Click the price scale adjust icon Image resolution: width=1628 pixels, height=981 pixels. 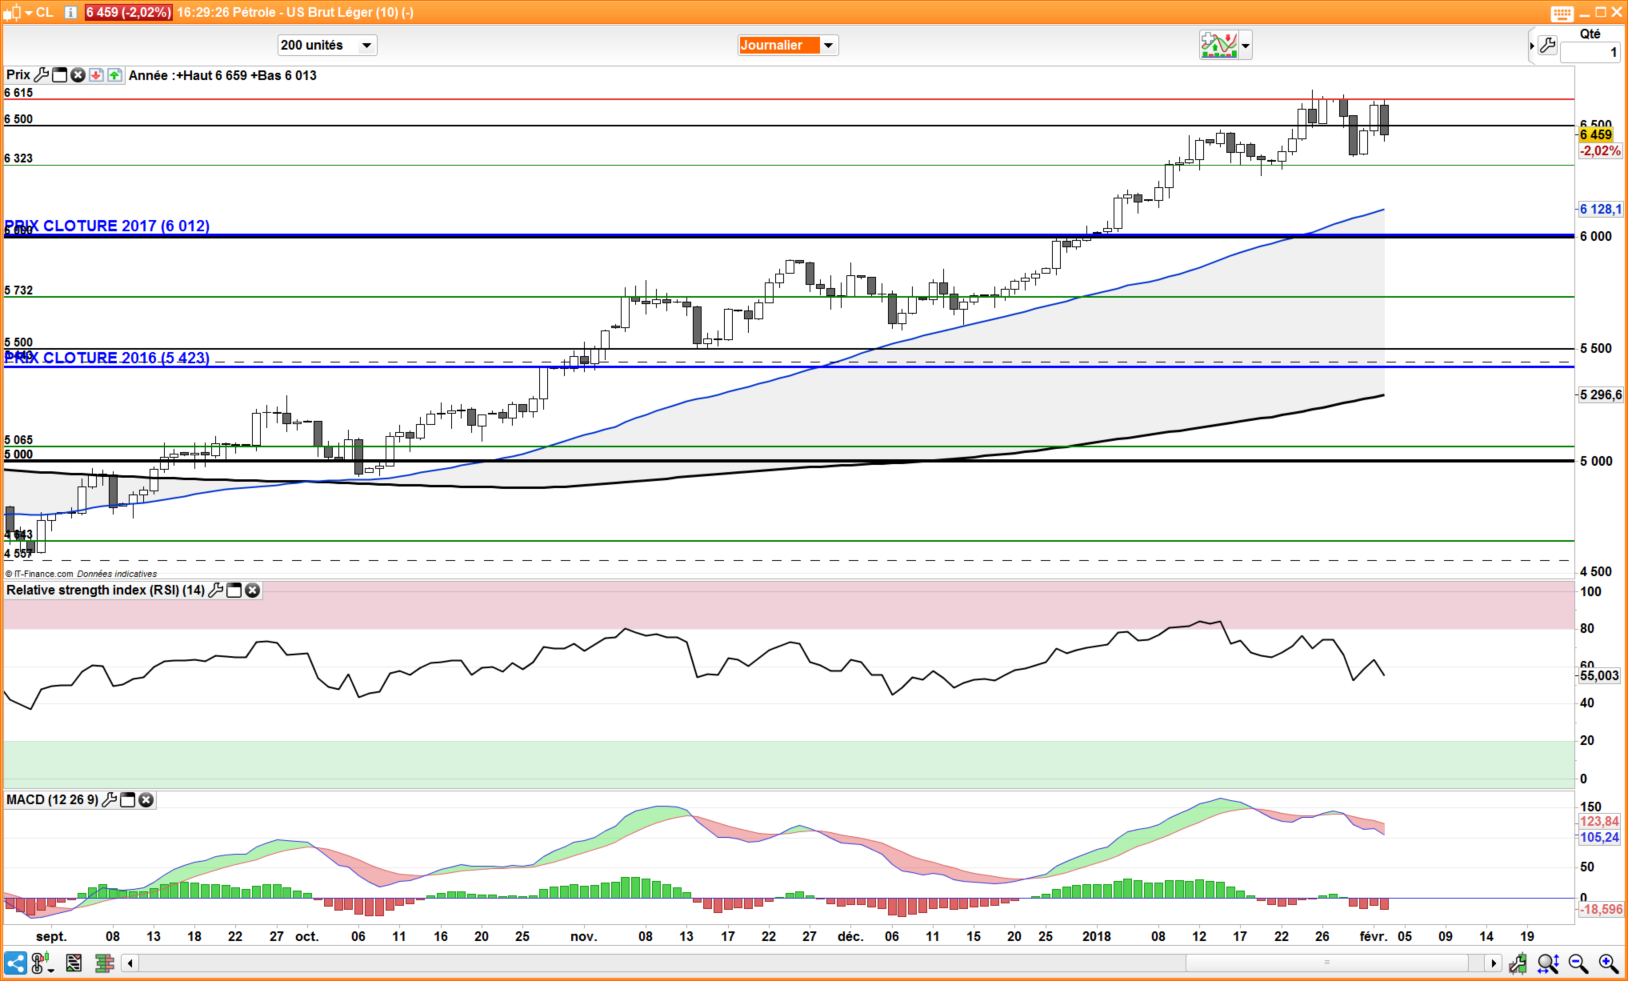tap(1518, 963)
